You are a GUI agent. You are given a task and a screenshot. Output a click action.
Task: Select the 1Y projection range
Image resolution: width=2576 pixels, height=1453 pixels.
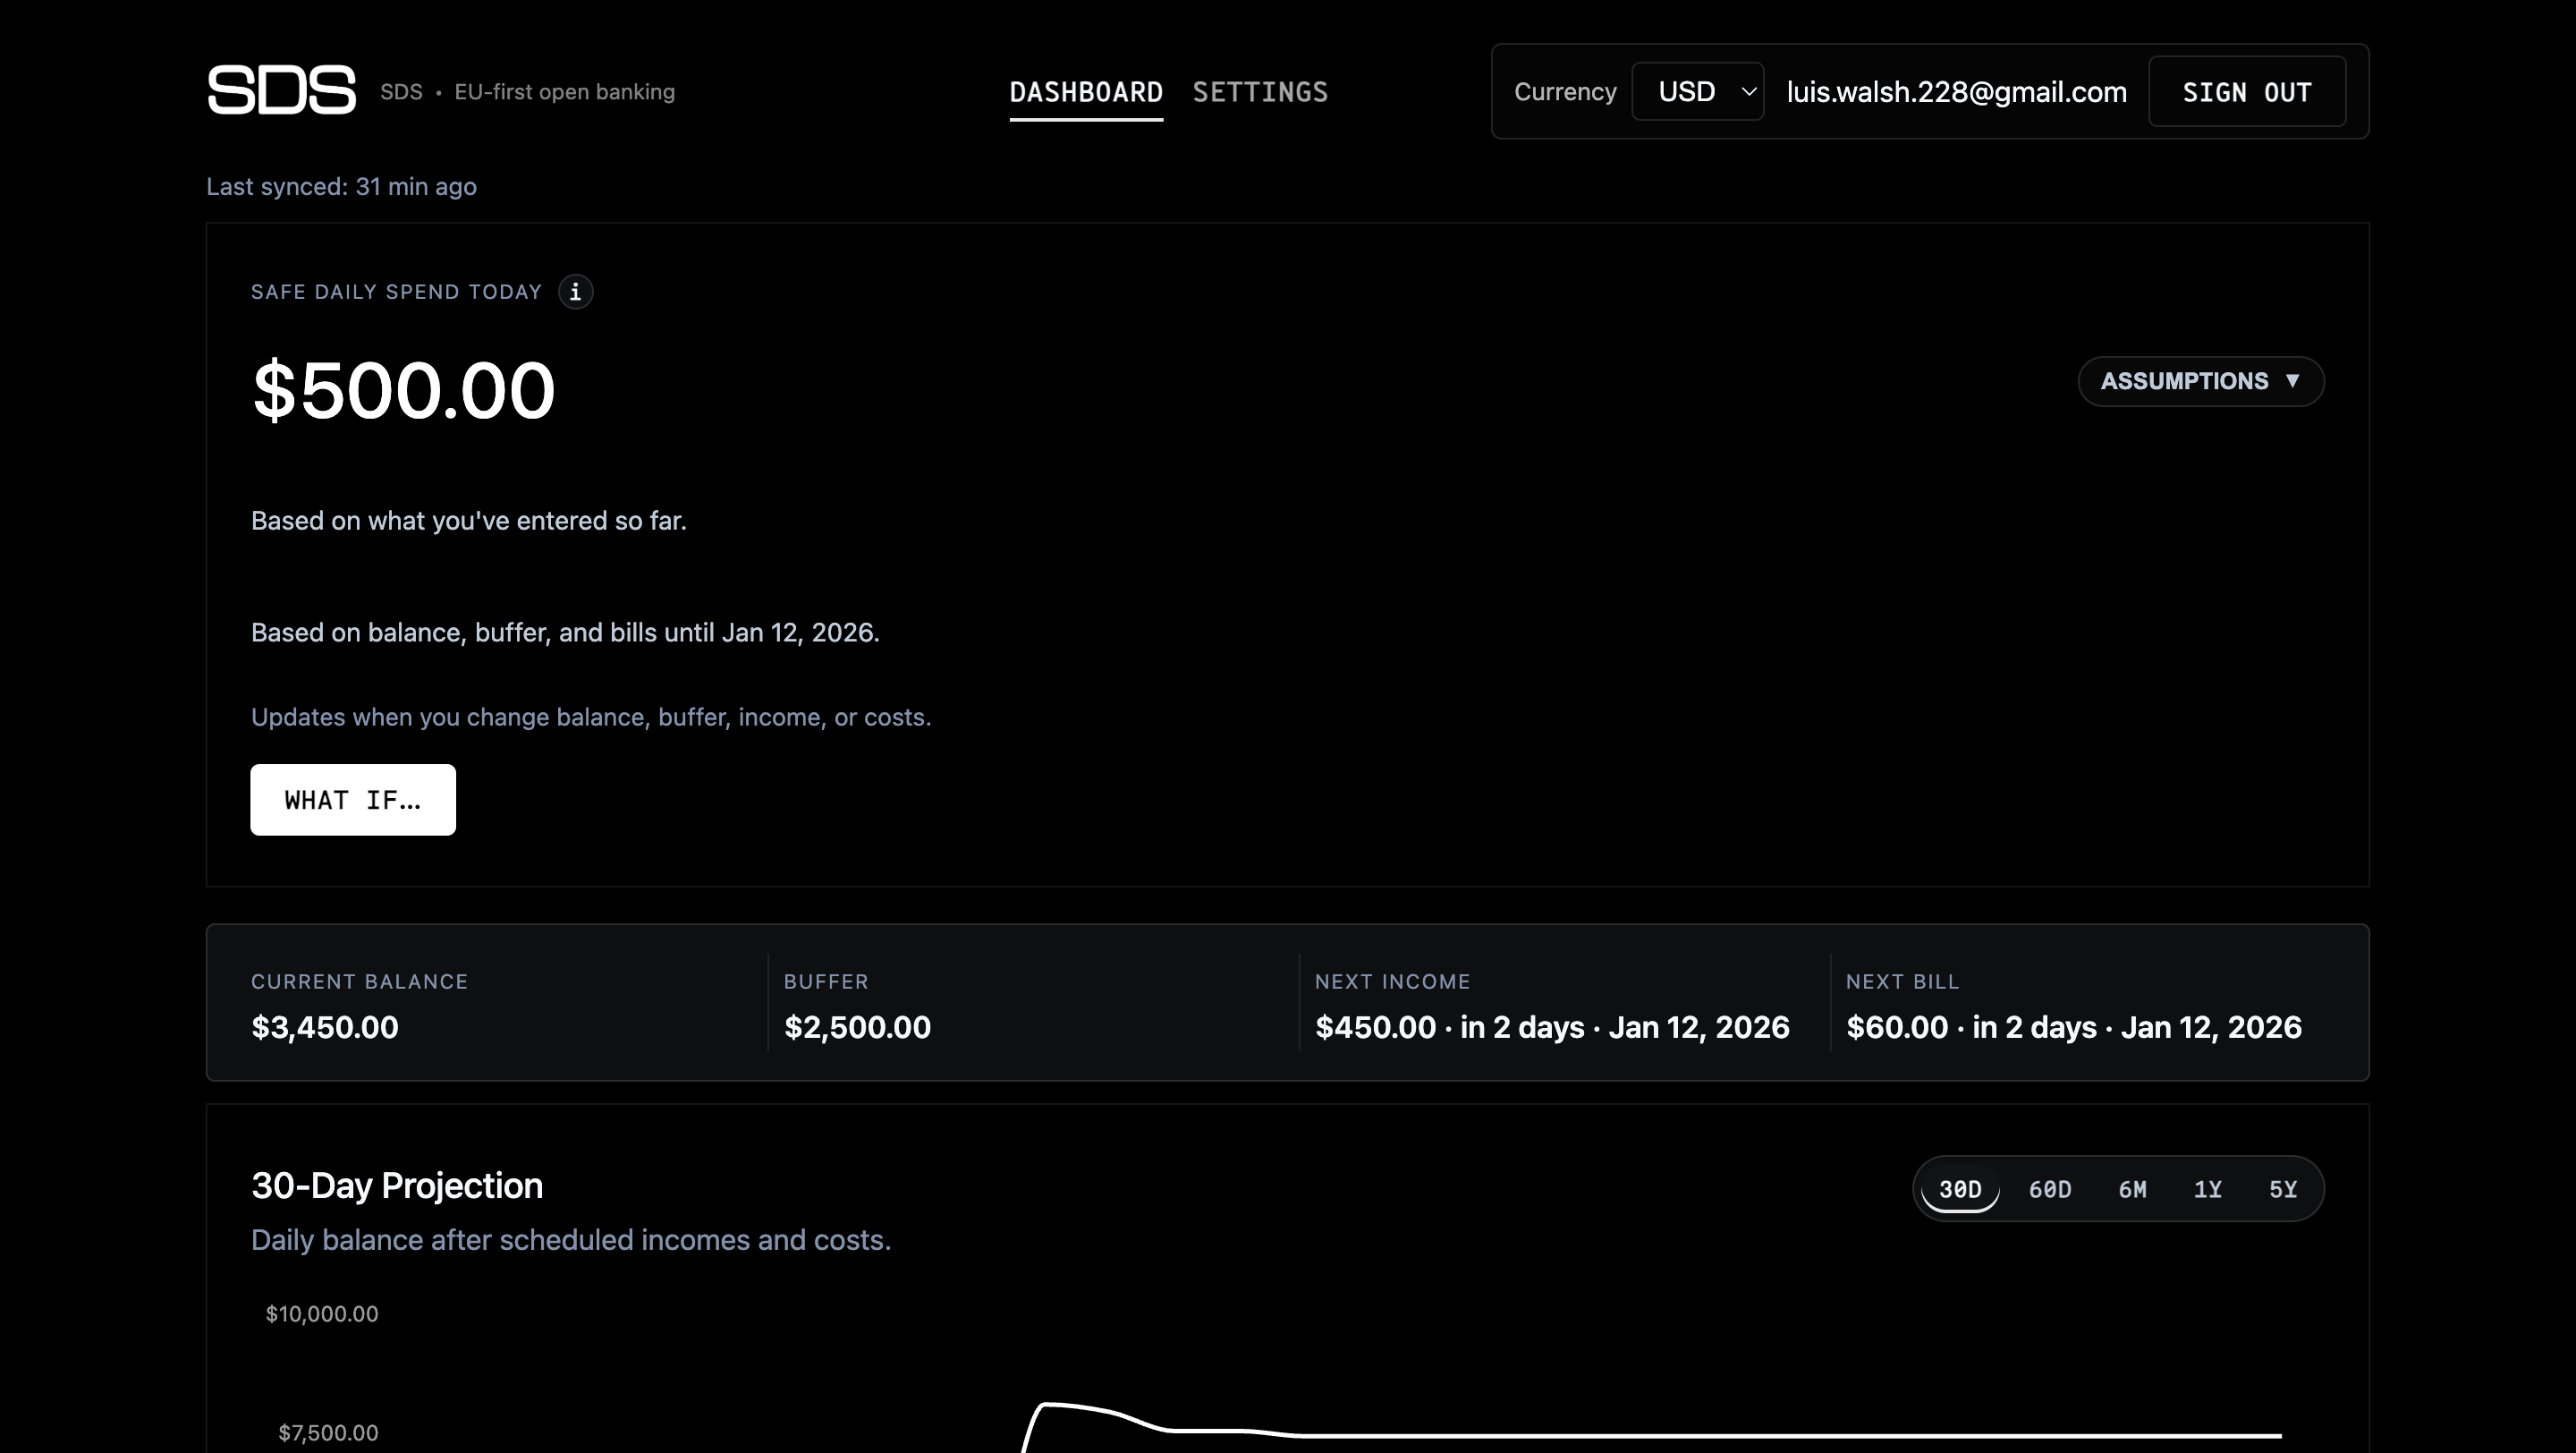[2208, 1189]
